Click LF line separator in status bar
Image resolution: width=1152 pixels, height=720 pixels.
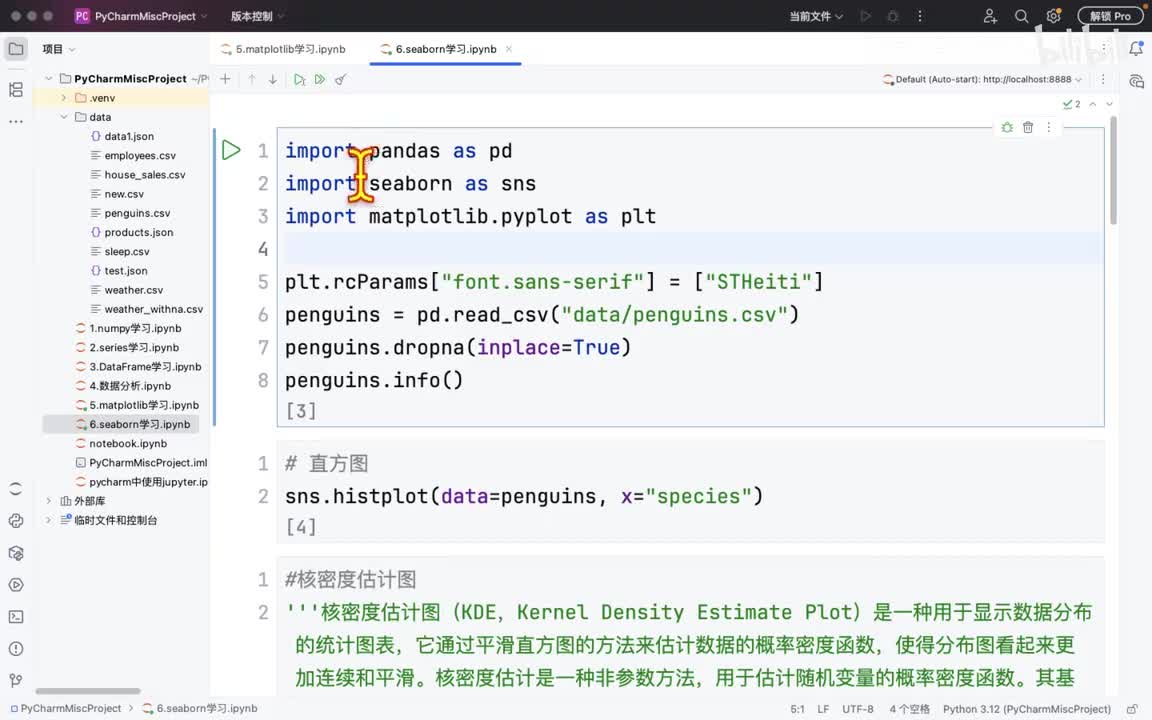823,709
